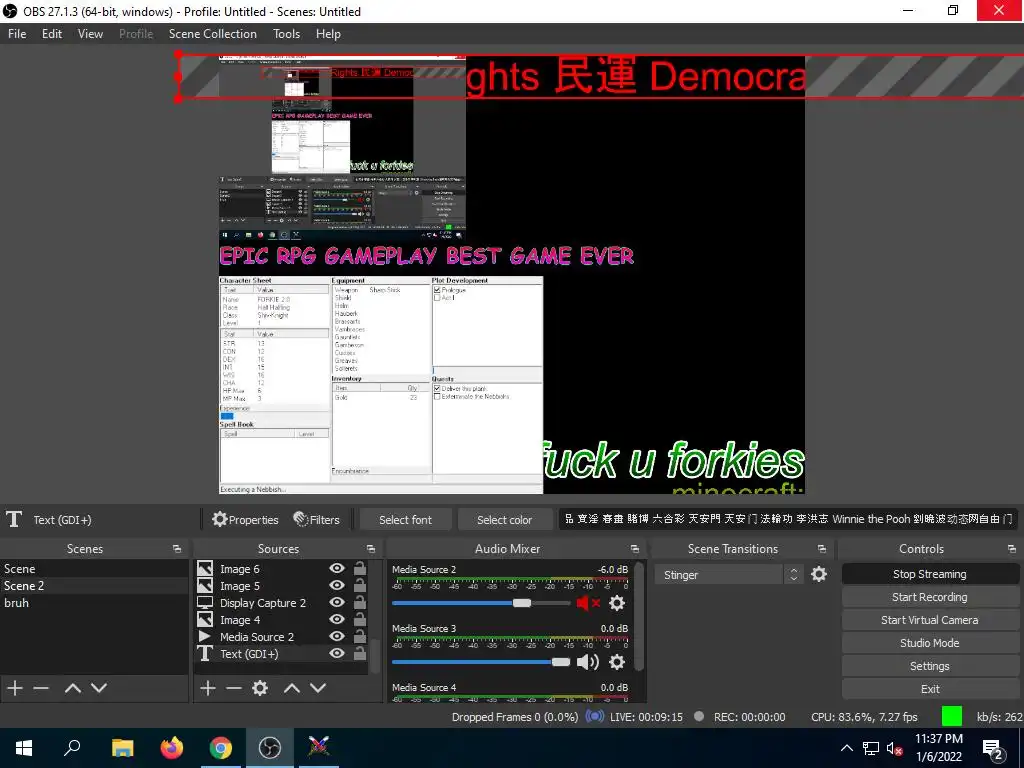Toggle lock on Display Capture 2
Screen dimensions: 1024x768
point(359,602)
